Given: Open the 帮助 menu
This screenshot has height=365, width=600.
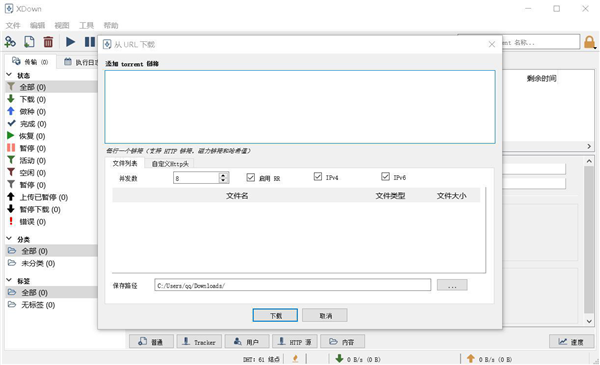Looking at the screenshot, I should tap(111, 25).
